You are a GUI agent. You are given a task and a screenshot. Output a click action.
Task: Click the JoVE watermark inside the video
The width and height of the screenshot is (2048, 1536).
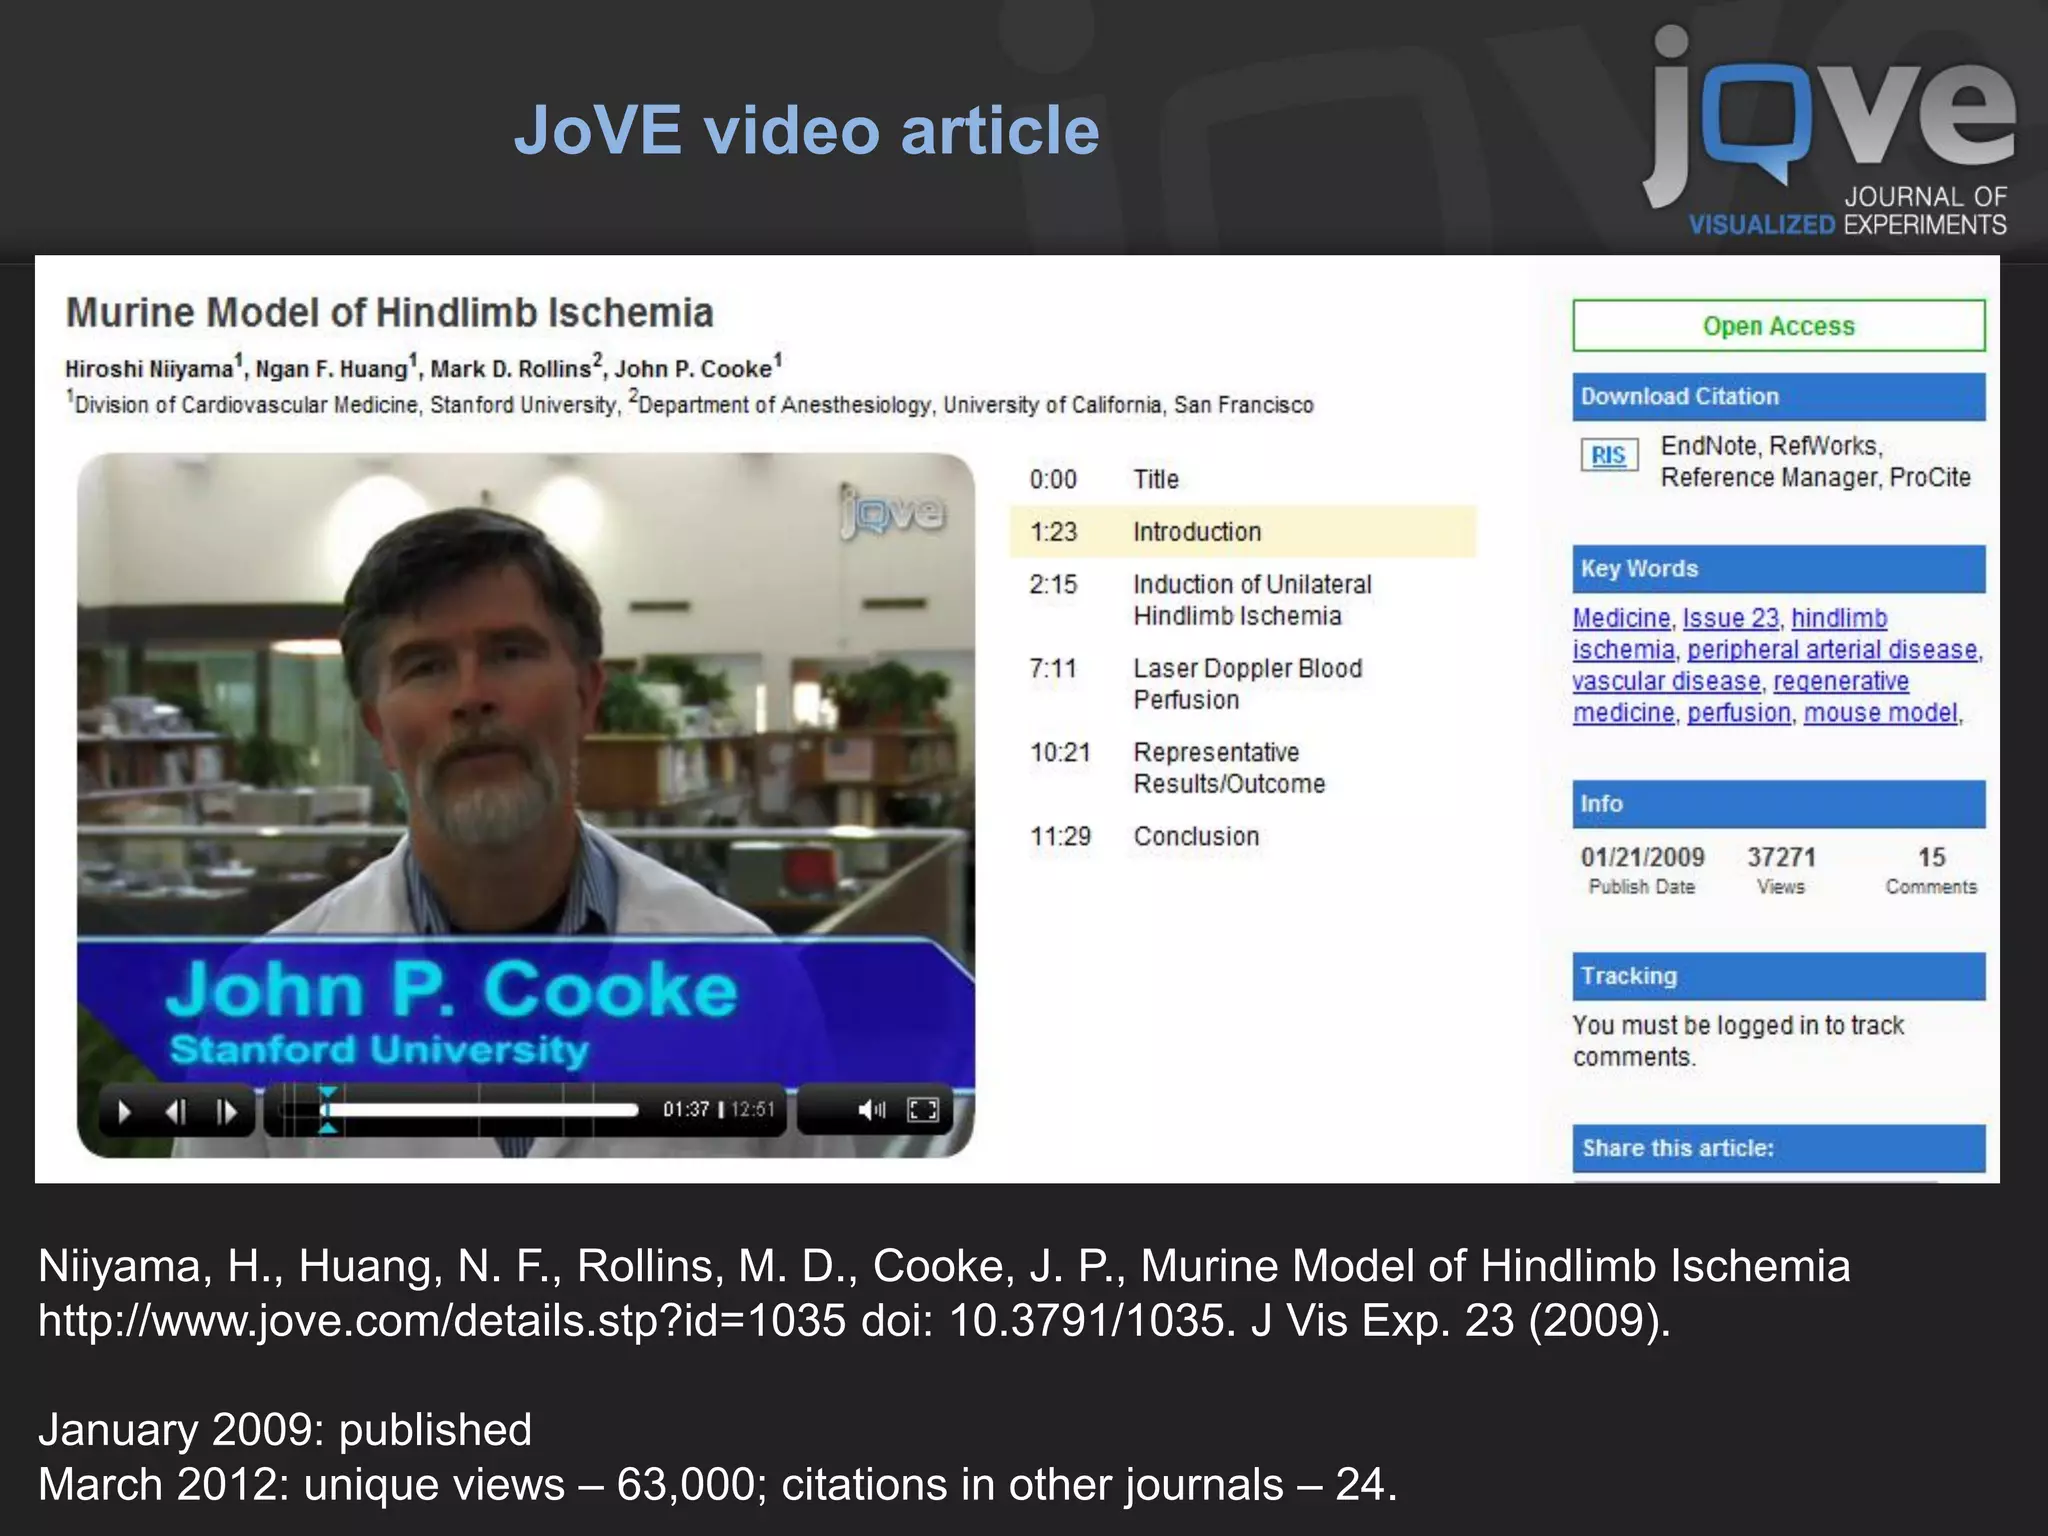coord(892,512)
